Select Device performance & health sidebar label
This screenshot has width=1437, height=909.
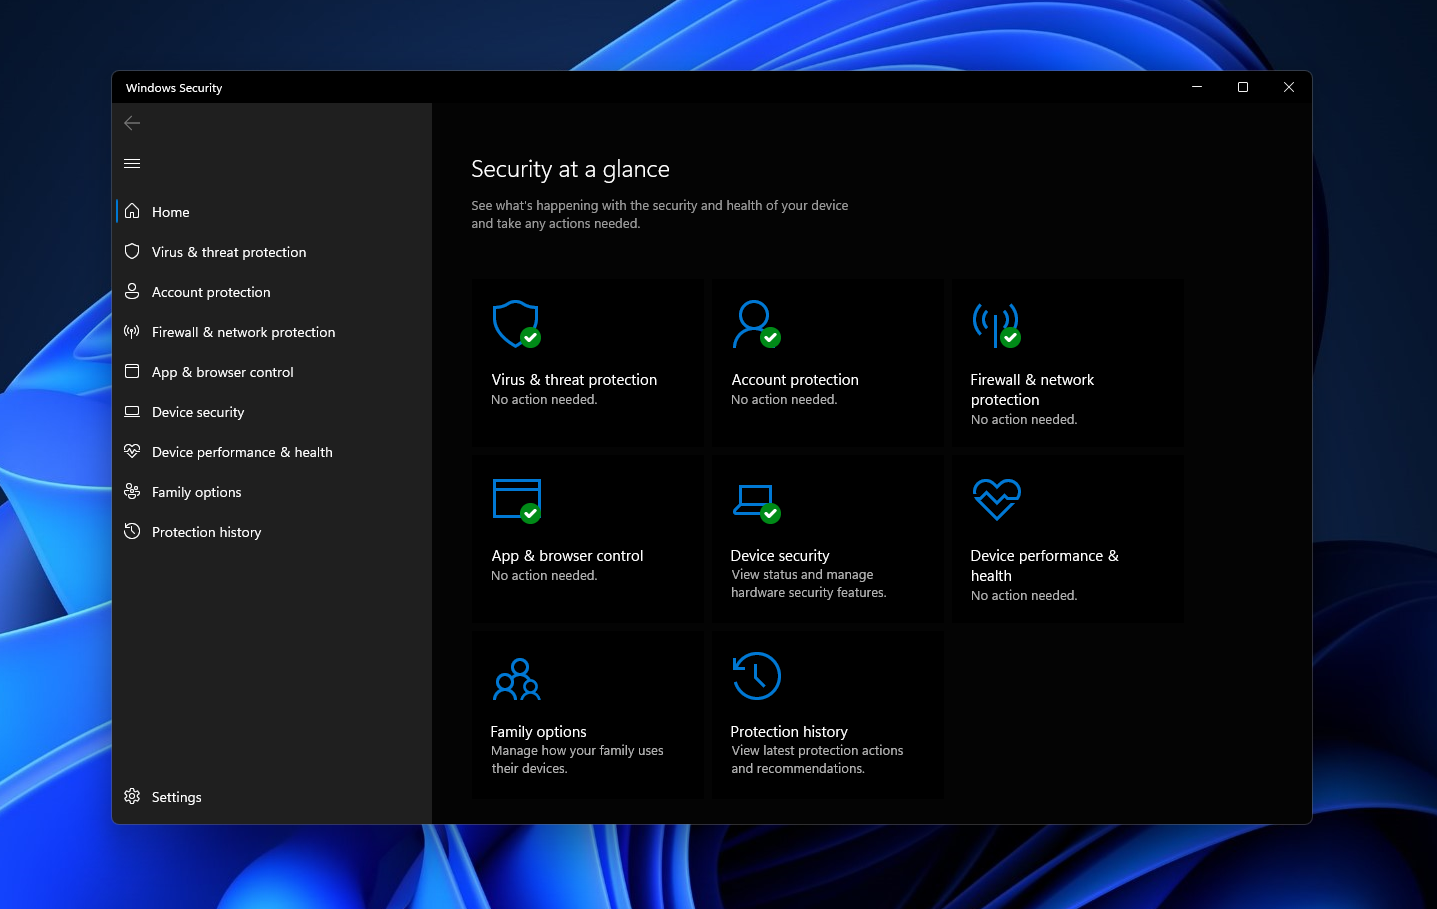pyautogui.click(x=242, y=452)
